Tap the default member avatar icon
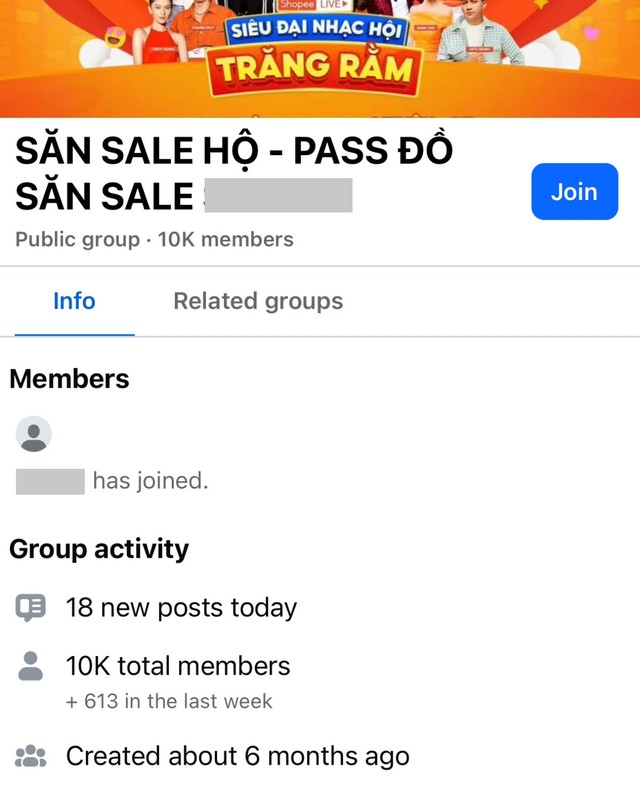640x800 pixels. tap(34, 434)
